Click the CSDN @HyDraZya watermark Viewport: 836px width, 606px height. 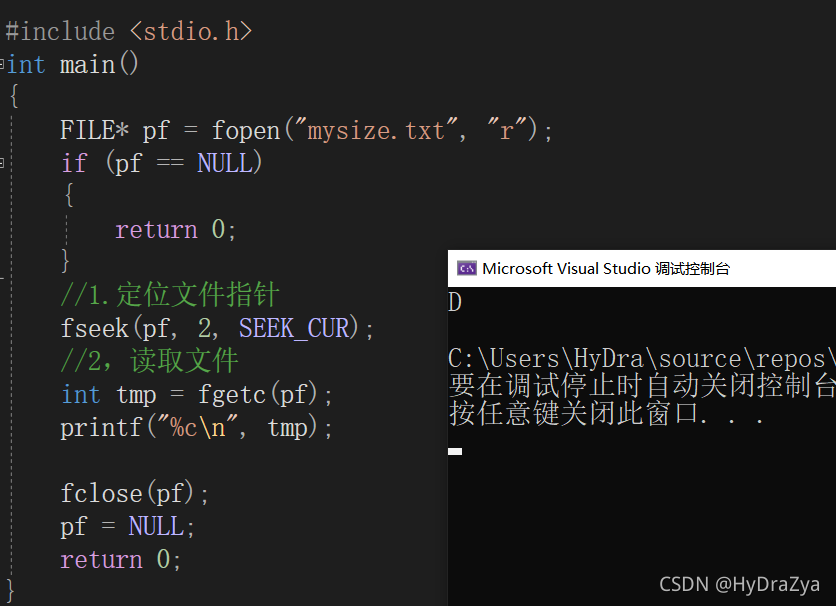pos(739,585)
